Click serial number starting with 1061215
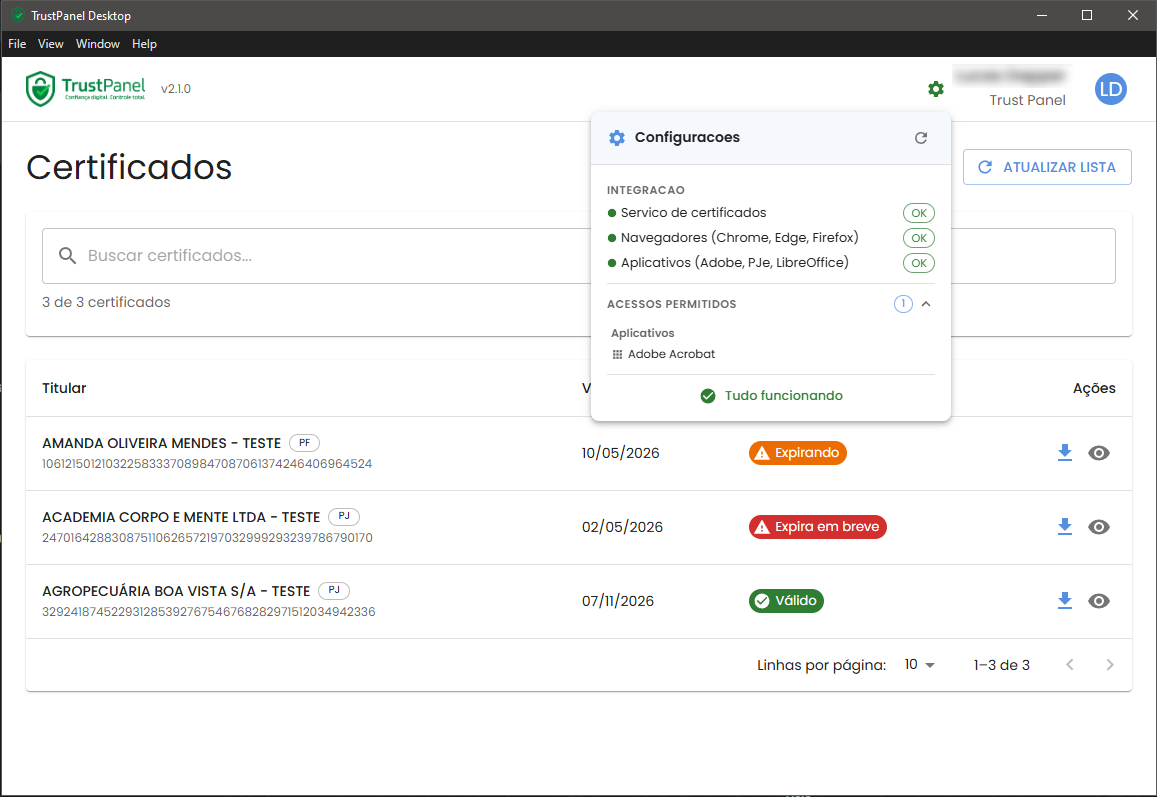This screenshot has height=797, width=1157. tap(207, 464)
